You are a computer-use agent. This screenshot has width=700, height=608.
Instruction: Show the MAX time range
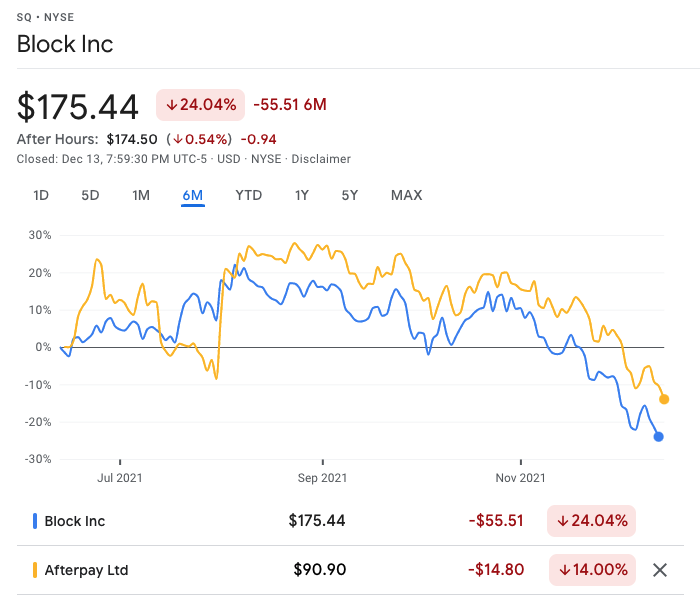point(406,195)
